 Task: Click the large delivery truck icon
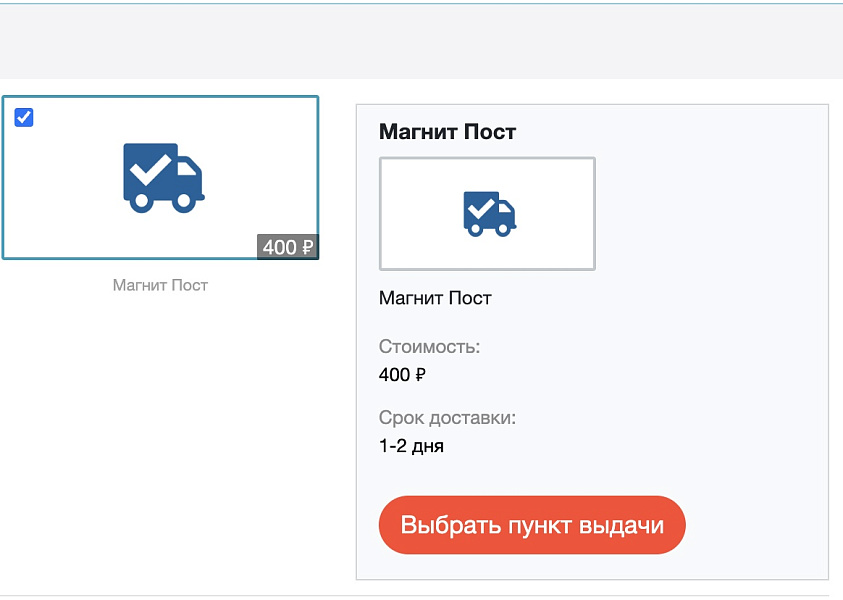tap(163, 177)
